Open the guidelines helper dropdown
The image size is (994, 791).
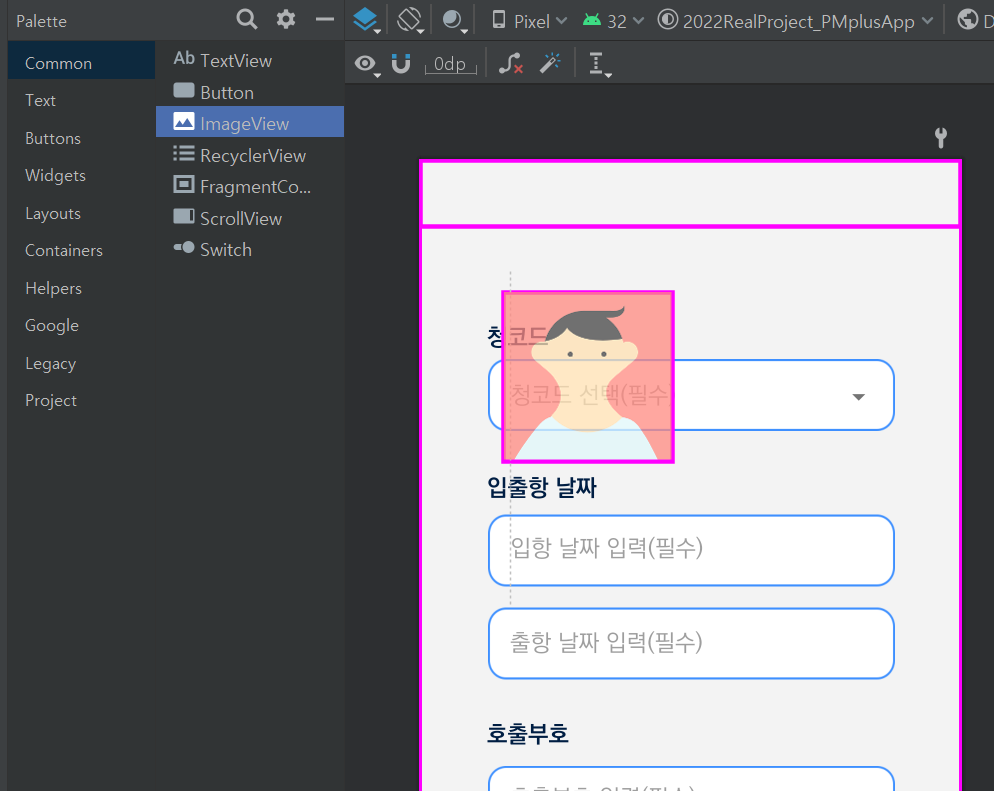coord(599,64)
